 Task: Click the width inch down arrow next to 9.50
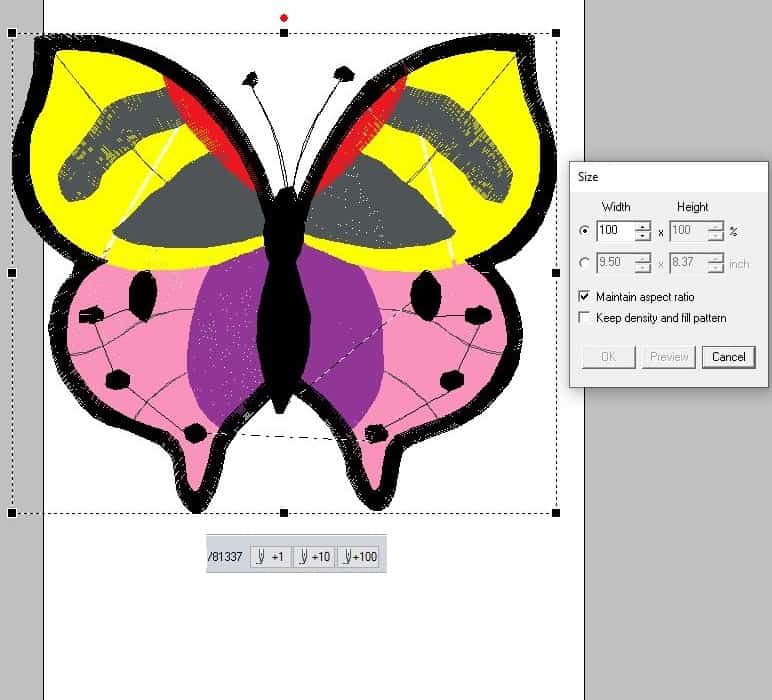point(643,268)
